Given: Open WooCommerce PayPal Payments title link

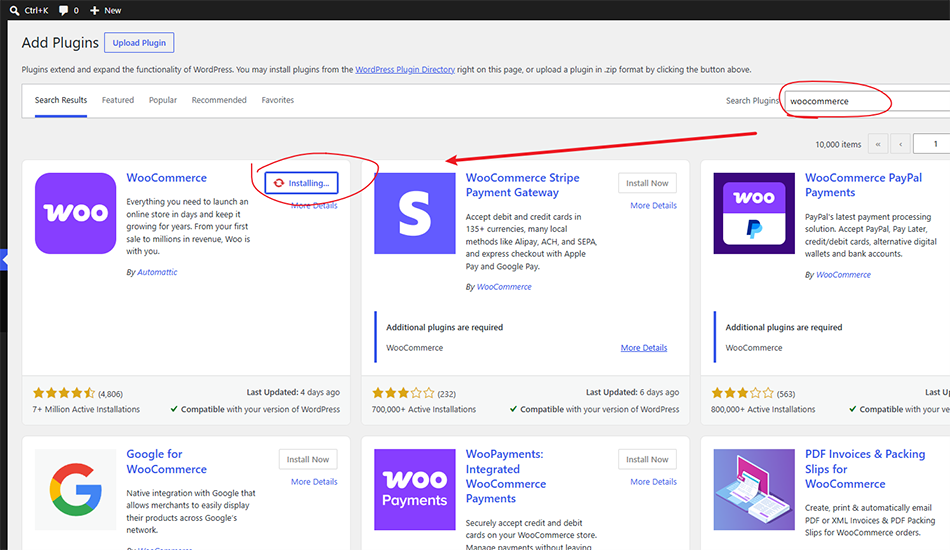Looking at the screenshot, I should (x=863, y=185).
